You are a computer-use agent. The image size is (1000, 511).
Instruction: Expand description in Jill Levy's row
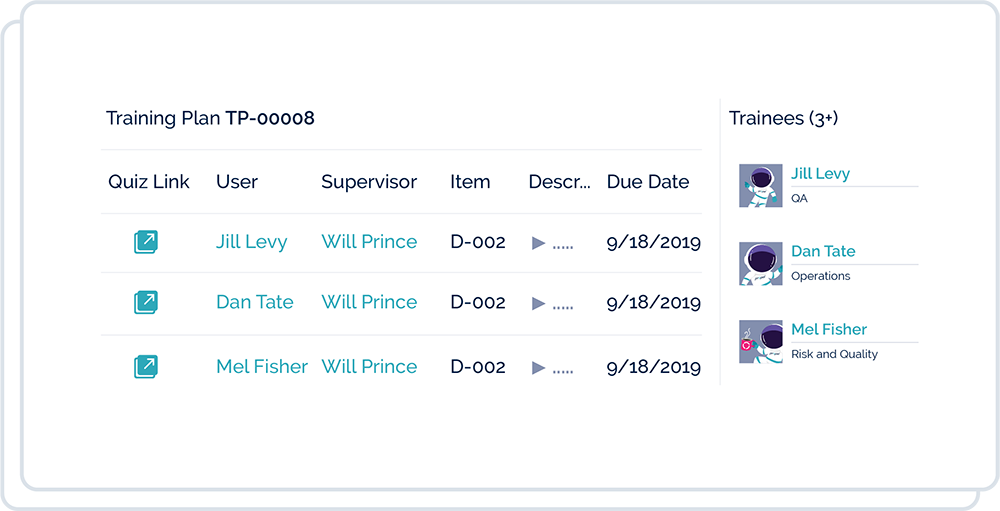(539, 243)
